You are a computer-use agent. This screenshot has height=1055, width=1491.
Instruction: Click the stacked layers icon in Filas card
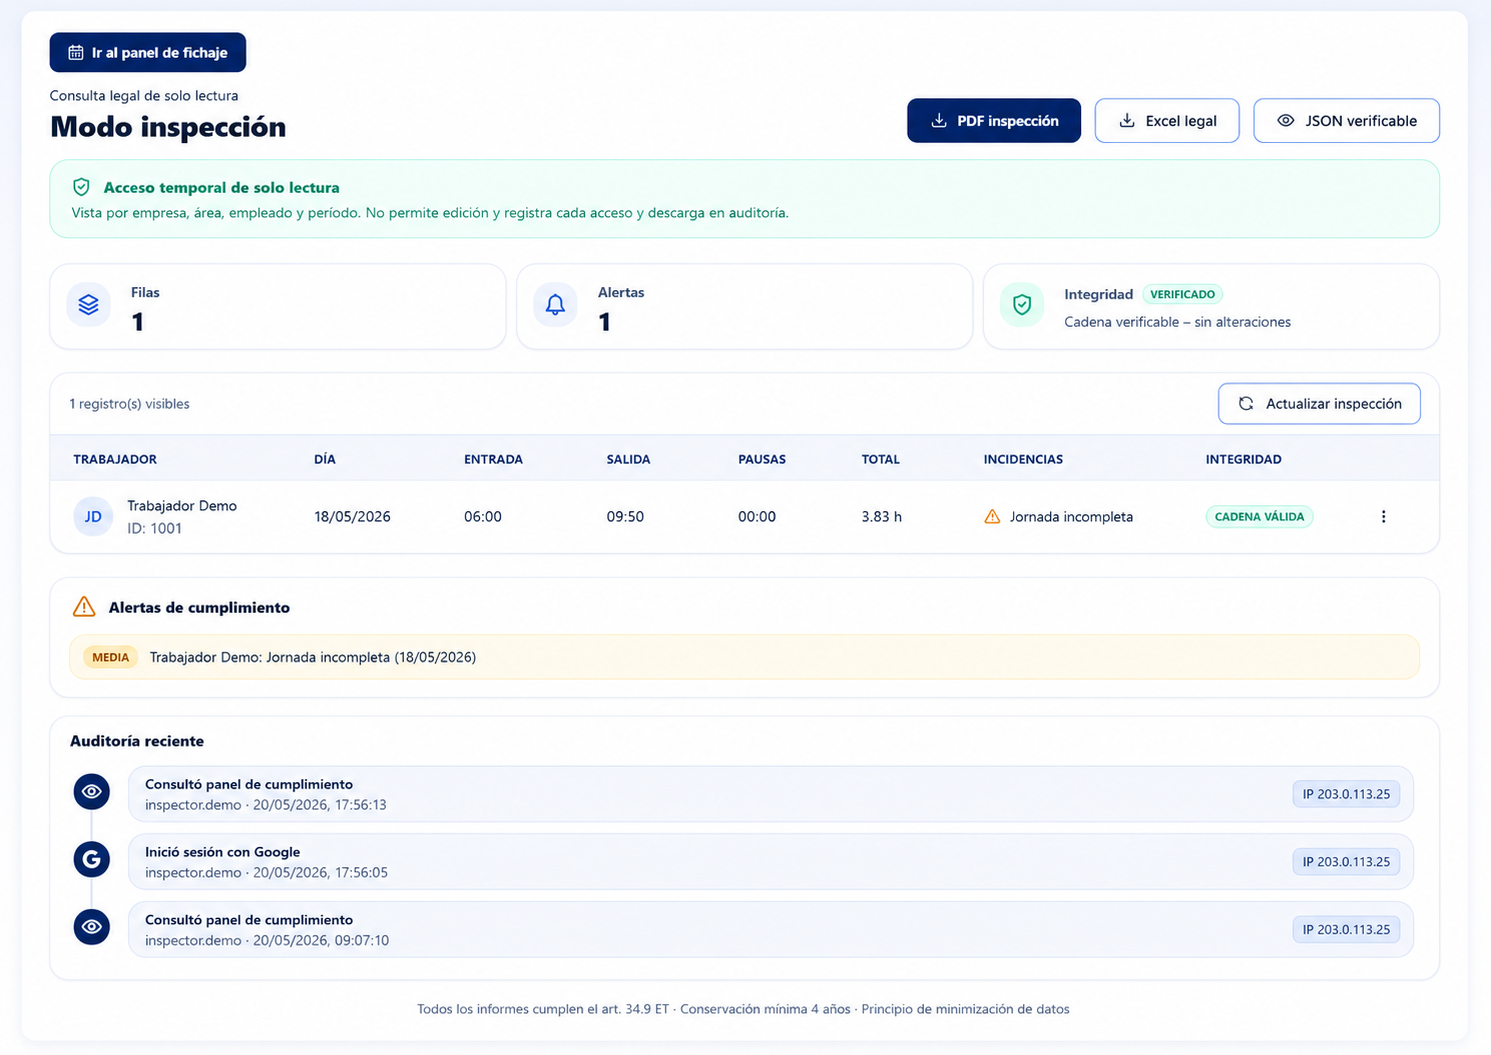(x=89, y=305)
